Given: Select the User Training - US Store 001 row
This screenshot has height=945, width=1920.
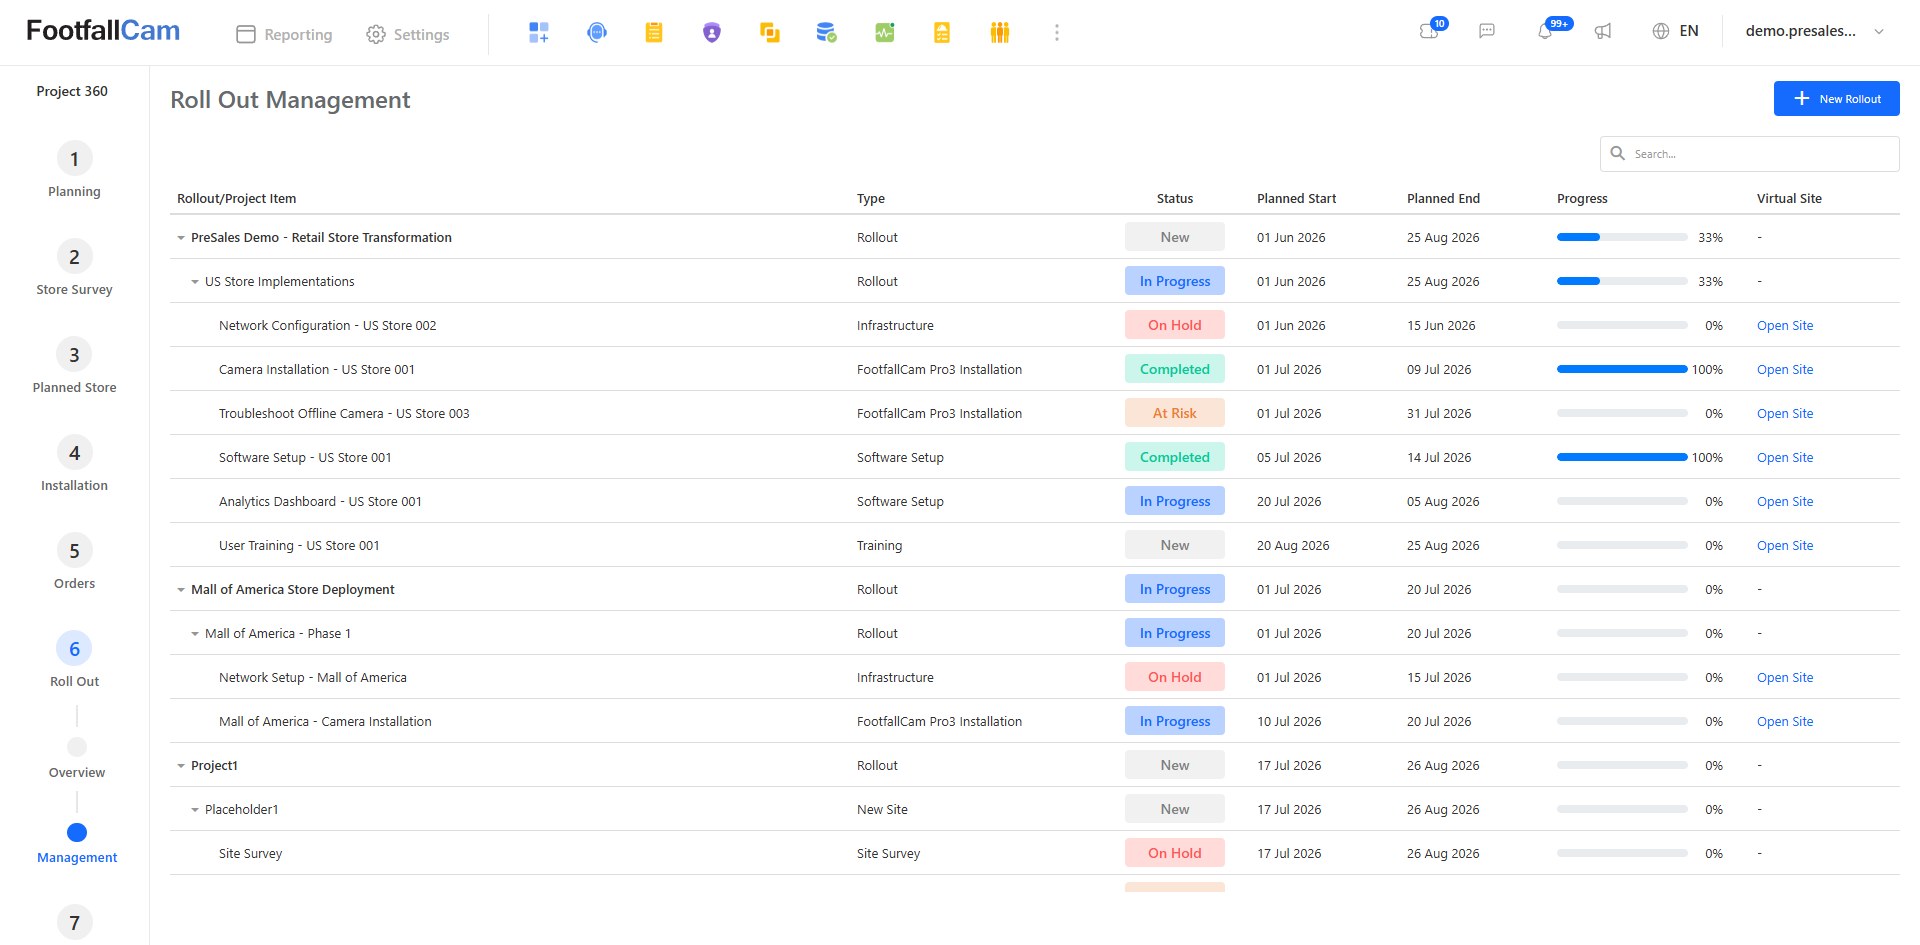Looking at the screenshot, I should coord(1035,545).
